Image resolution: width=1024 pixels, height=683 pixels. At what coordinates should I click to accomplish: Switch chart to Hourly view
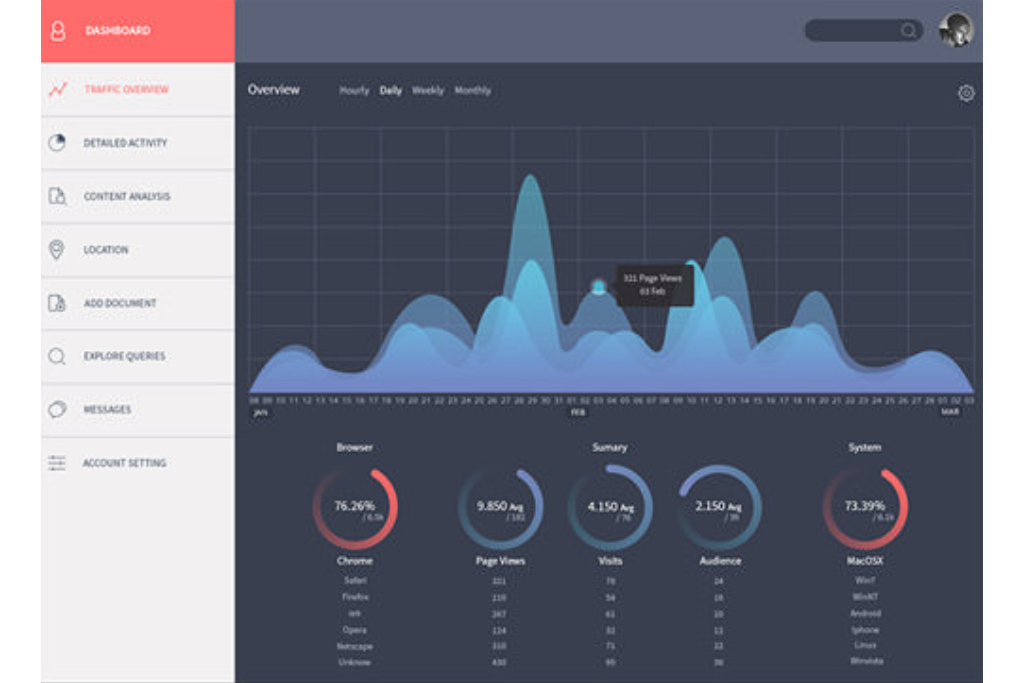pos(354,91)
